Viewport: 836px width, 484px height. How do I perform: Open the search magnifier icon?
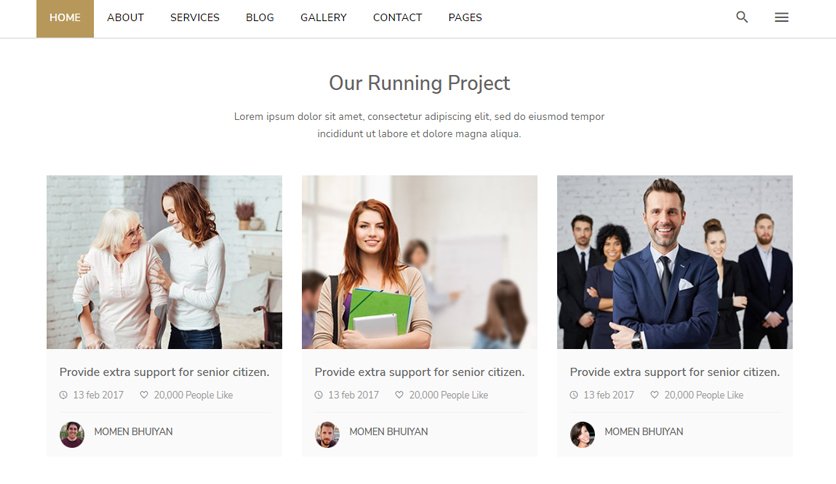[x=742, y=17]
